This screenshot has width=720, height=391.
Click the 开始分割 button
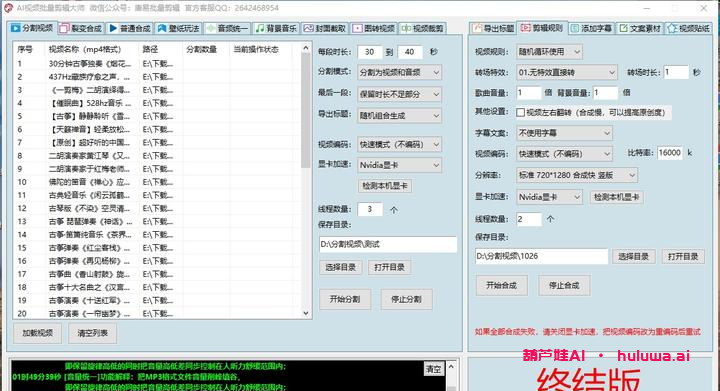pos(345,299)
